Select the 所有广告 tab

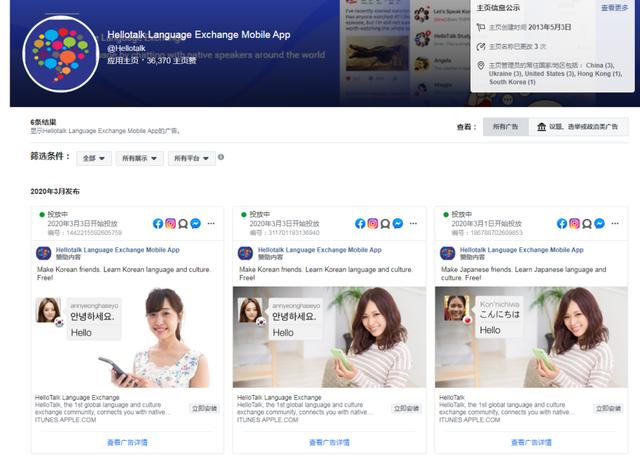tap(504, 127)
